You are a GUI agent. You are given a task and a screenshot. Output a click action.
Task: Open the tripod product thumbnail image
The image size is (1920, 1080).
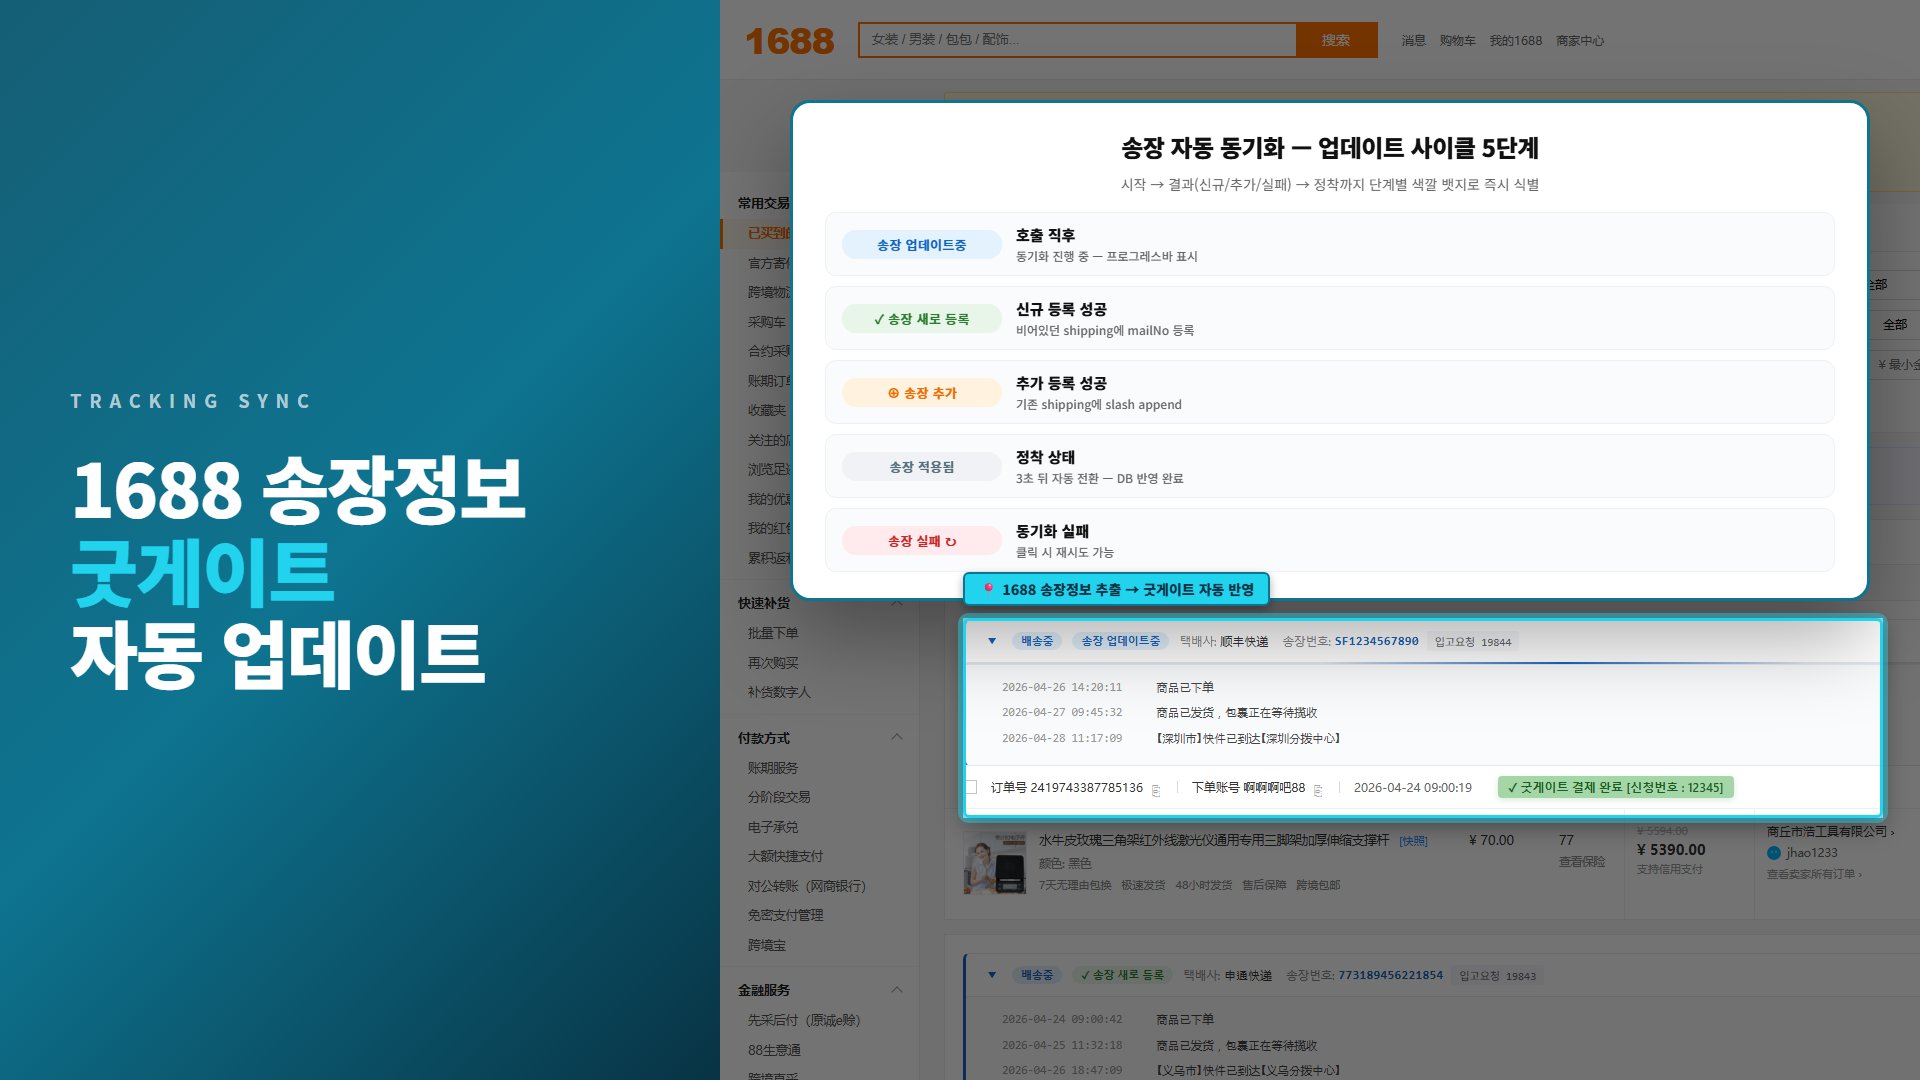click(x=995, y=863)
